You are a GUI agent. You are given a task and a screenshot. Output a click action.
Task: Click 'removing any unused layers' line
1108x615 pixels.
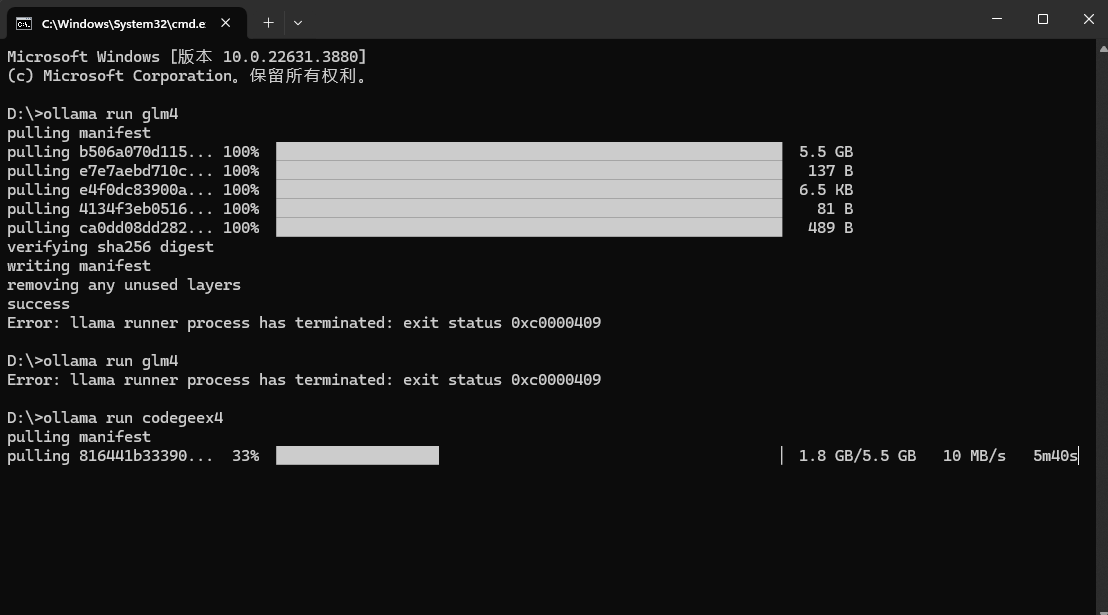click(x=124, y=285)
